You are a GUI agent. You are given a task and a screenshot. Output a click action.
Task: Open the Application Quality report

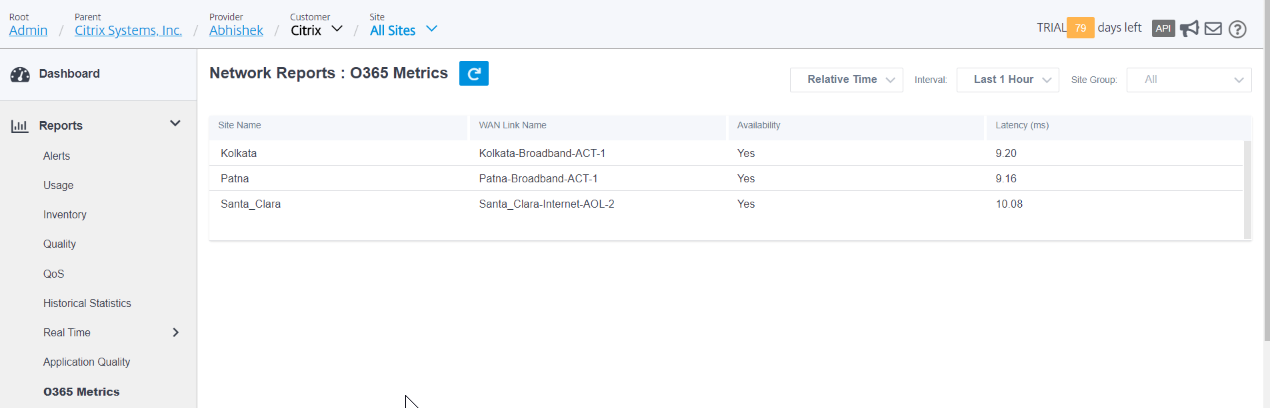click(x=87, y=362)
